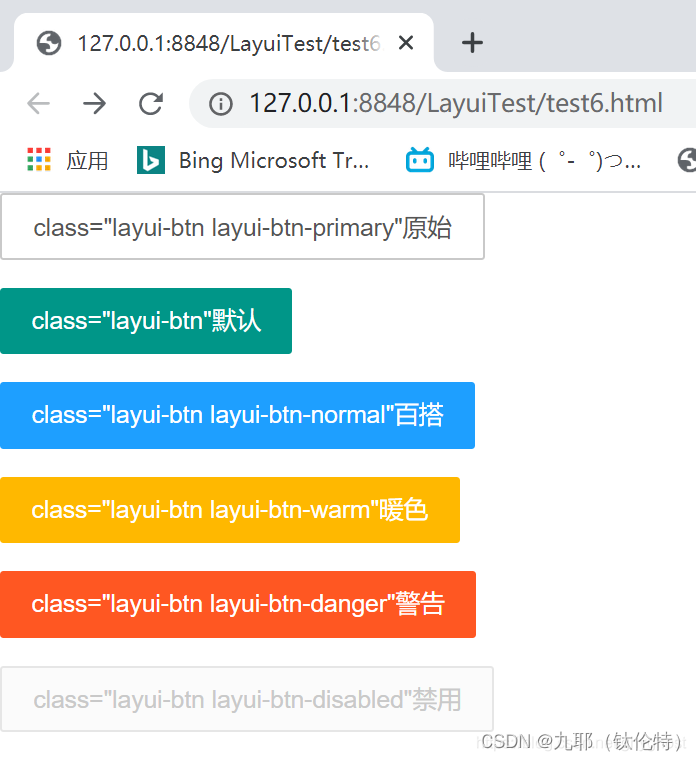Open the site information icon in address bar

221,104
